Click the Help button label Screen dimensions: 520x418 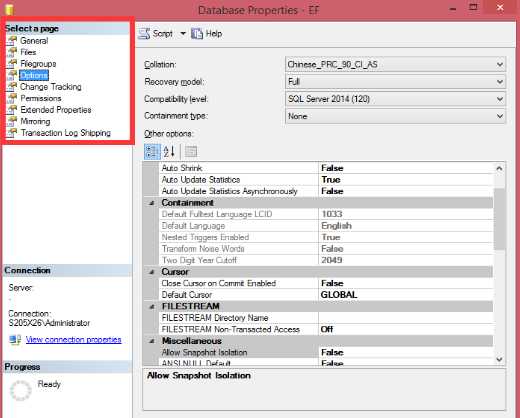click(214, 34)
